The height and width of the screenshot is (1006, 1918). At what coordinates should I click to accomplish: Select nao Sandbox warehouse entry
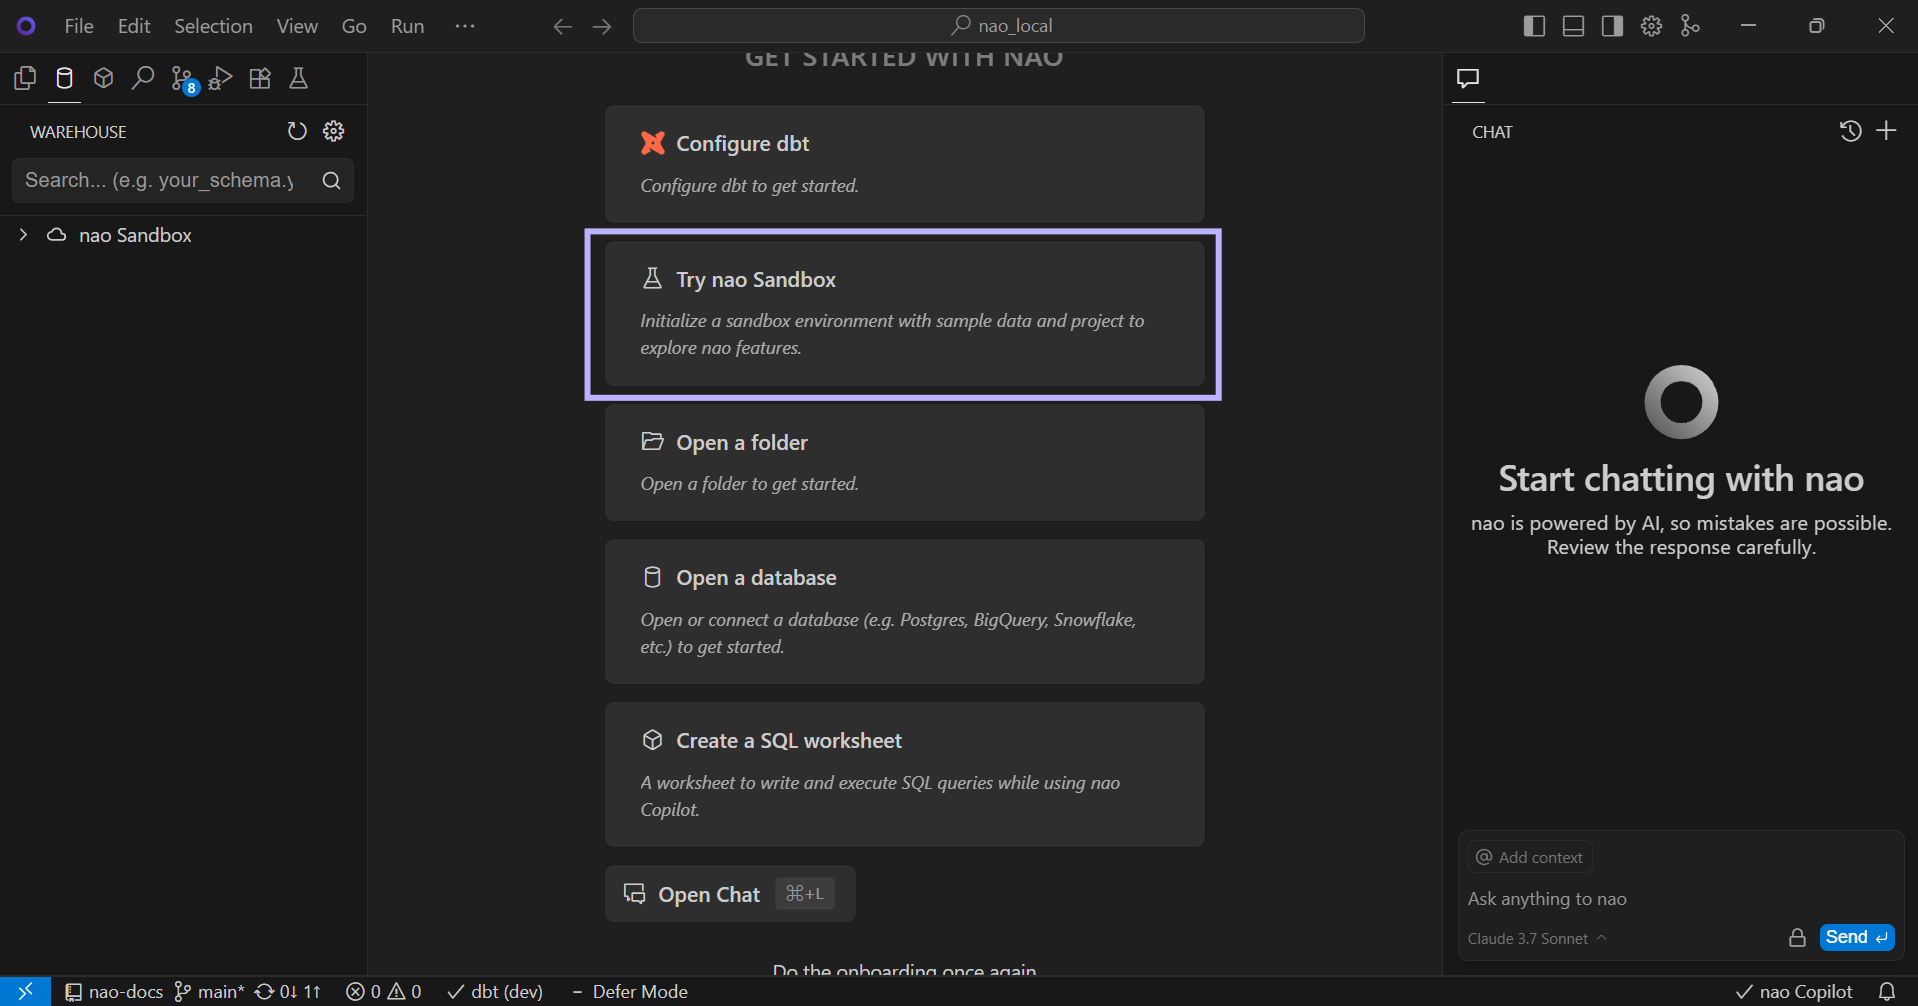tap(135, 235)
